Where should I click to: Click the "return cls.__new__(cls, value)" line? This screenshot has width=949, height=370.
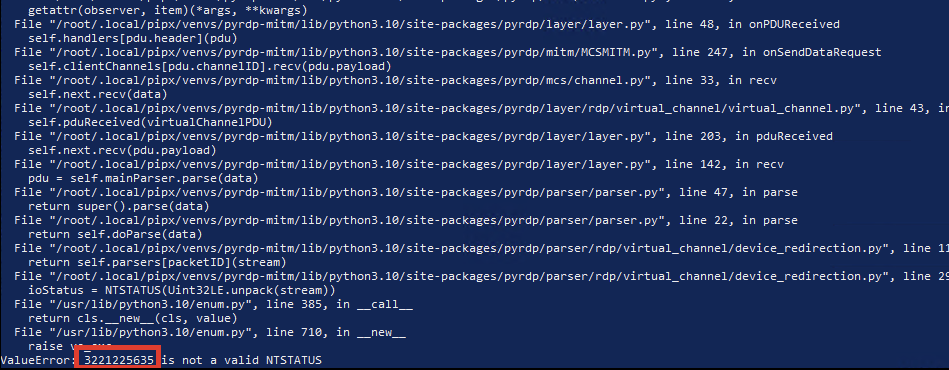click(133, 319)
